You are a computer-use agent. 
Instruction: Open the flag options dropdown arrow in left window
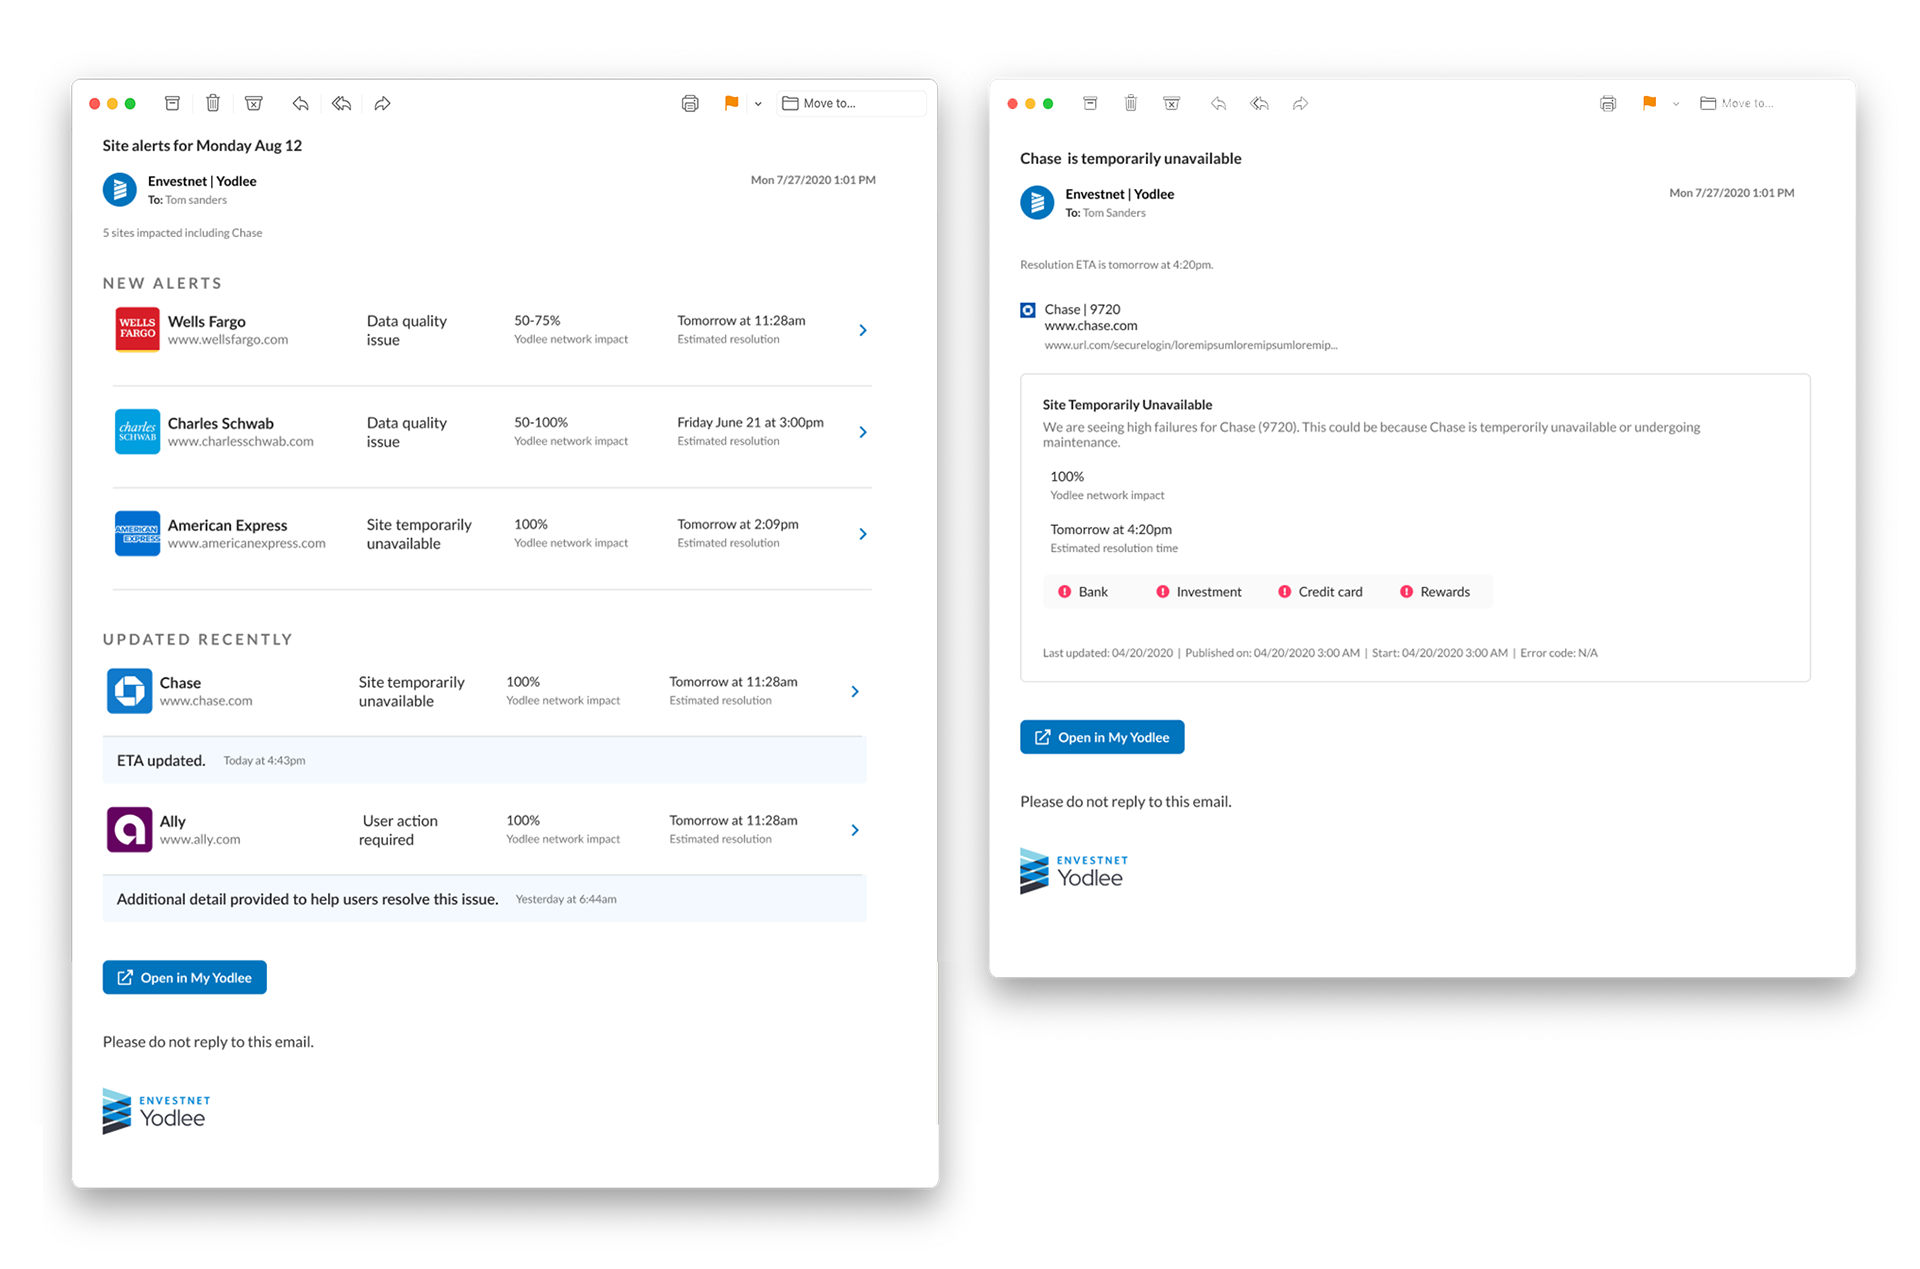point(758,104)
